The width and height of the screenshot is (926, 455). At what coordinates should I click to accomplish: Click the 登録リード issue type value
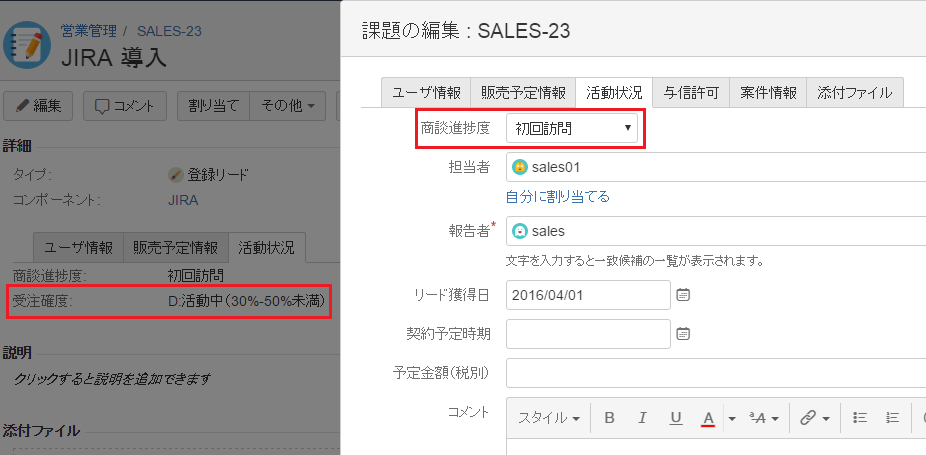click(x=208, y=175)
